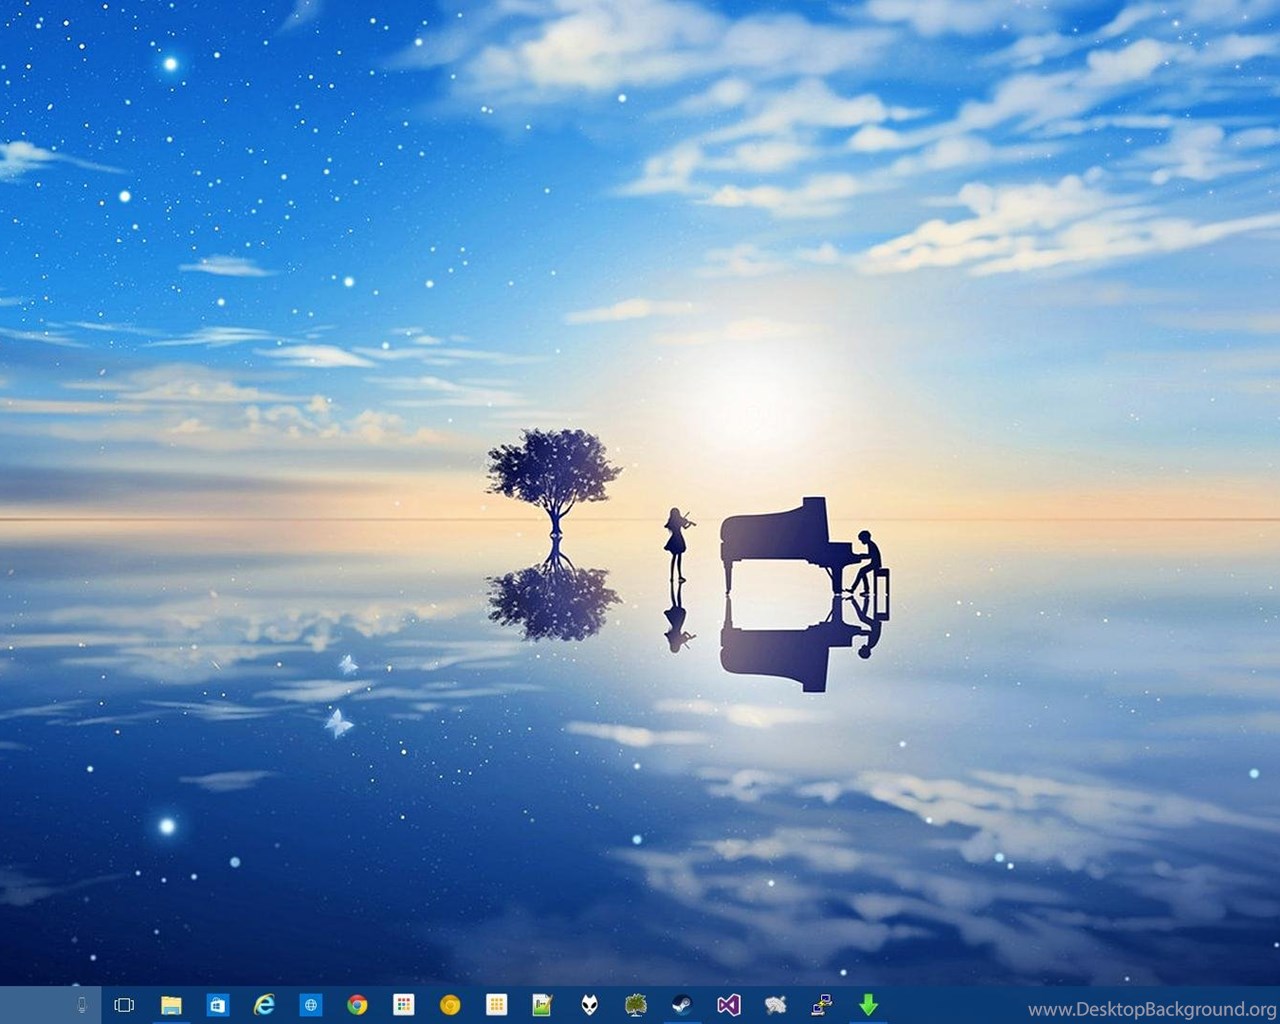The height and width of the screenshot is (1024, 1280).
Task: Launch Google Chrome from the taskbar
Action: [x=357, y=1005]
